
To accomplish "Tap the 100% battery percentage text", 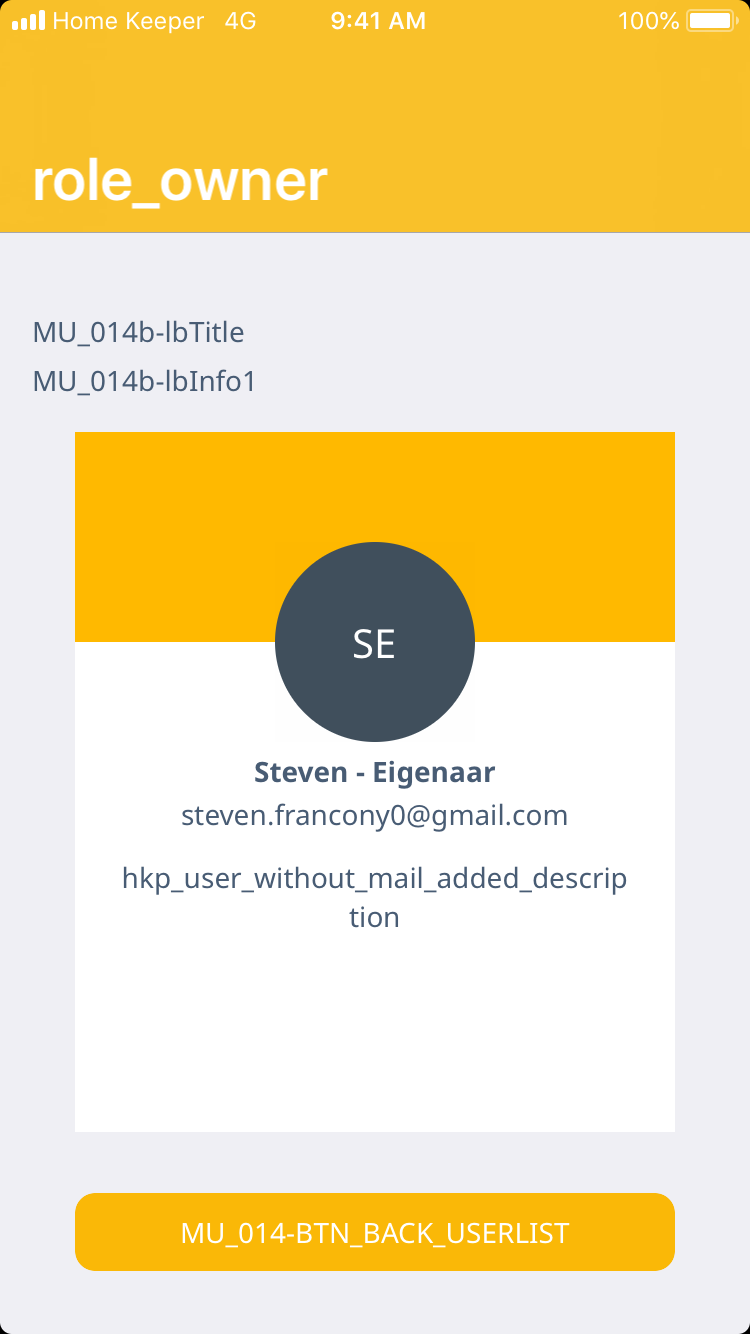I will click(x=648, y=20).
